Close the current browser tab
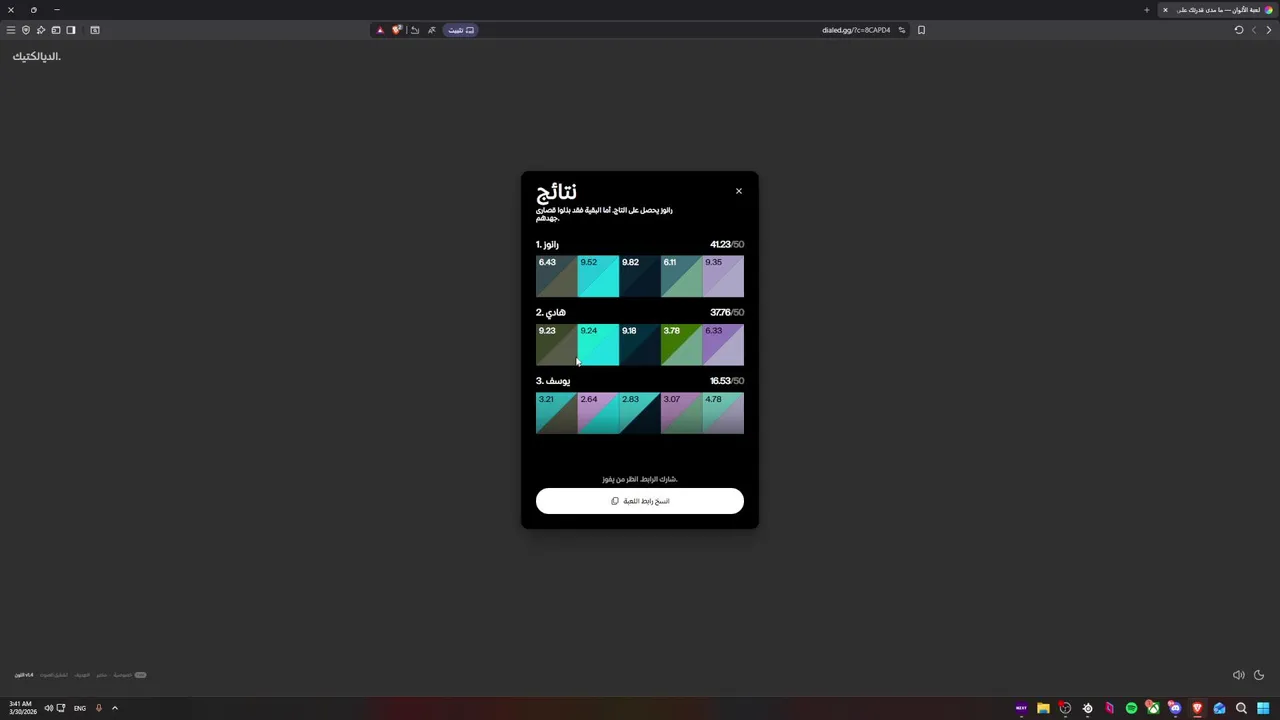This screenshot has width=1280, height=720. click(1165, 10)
